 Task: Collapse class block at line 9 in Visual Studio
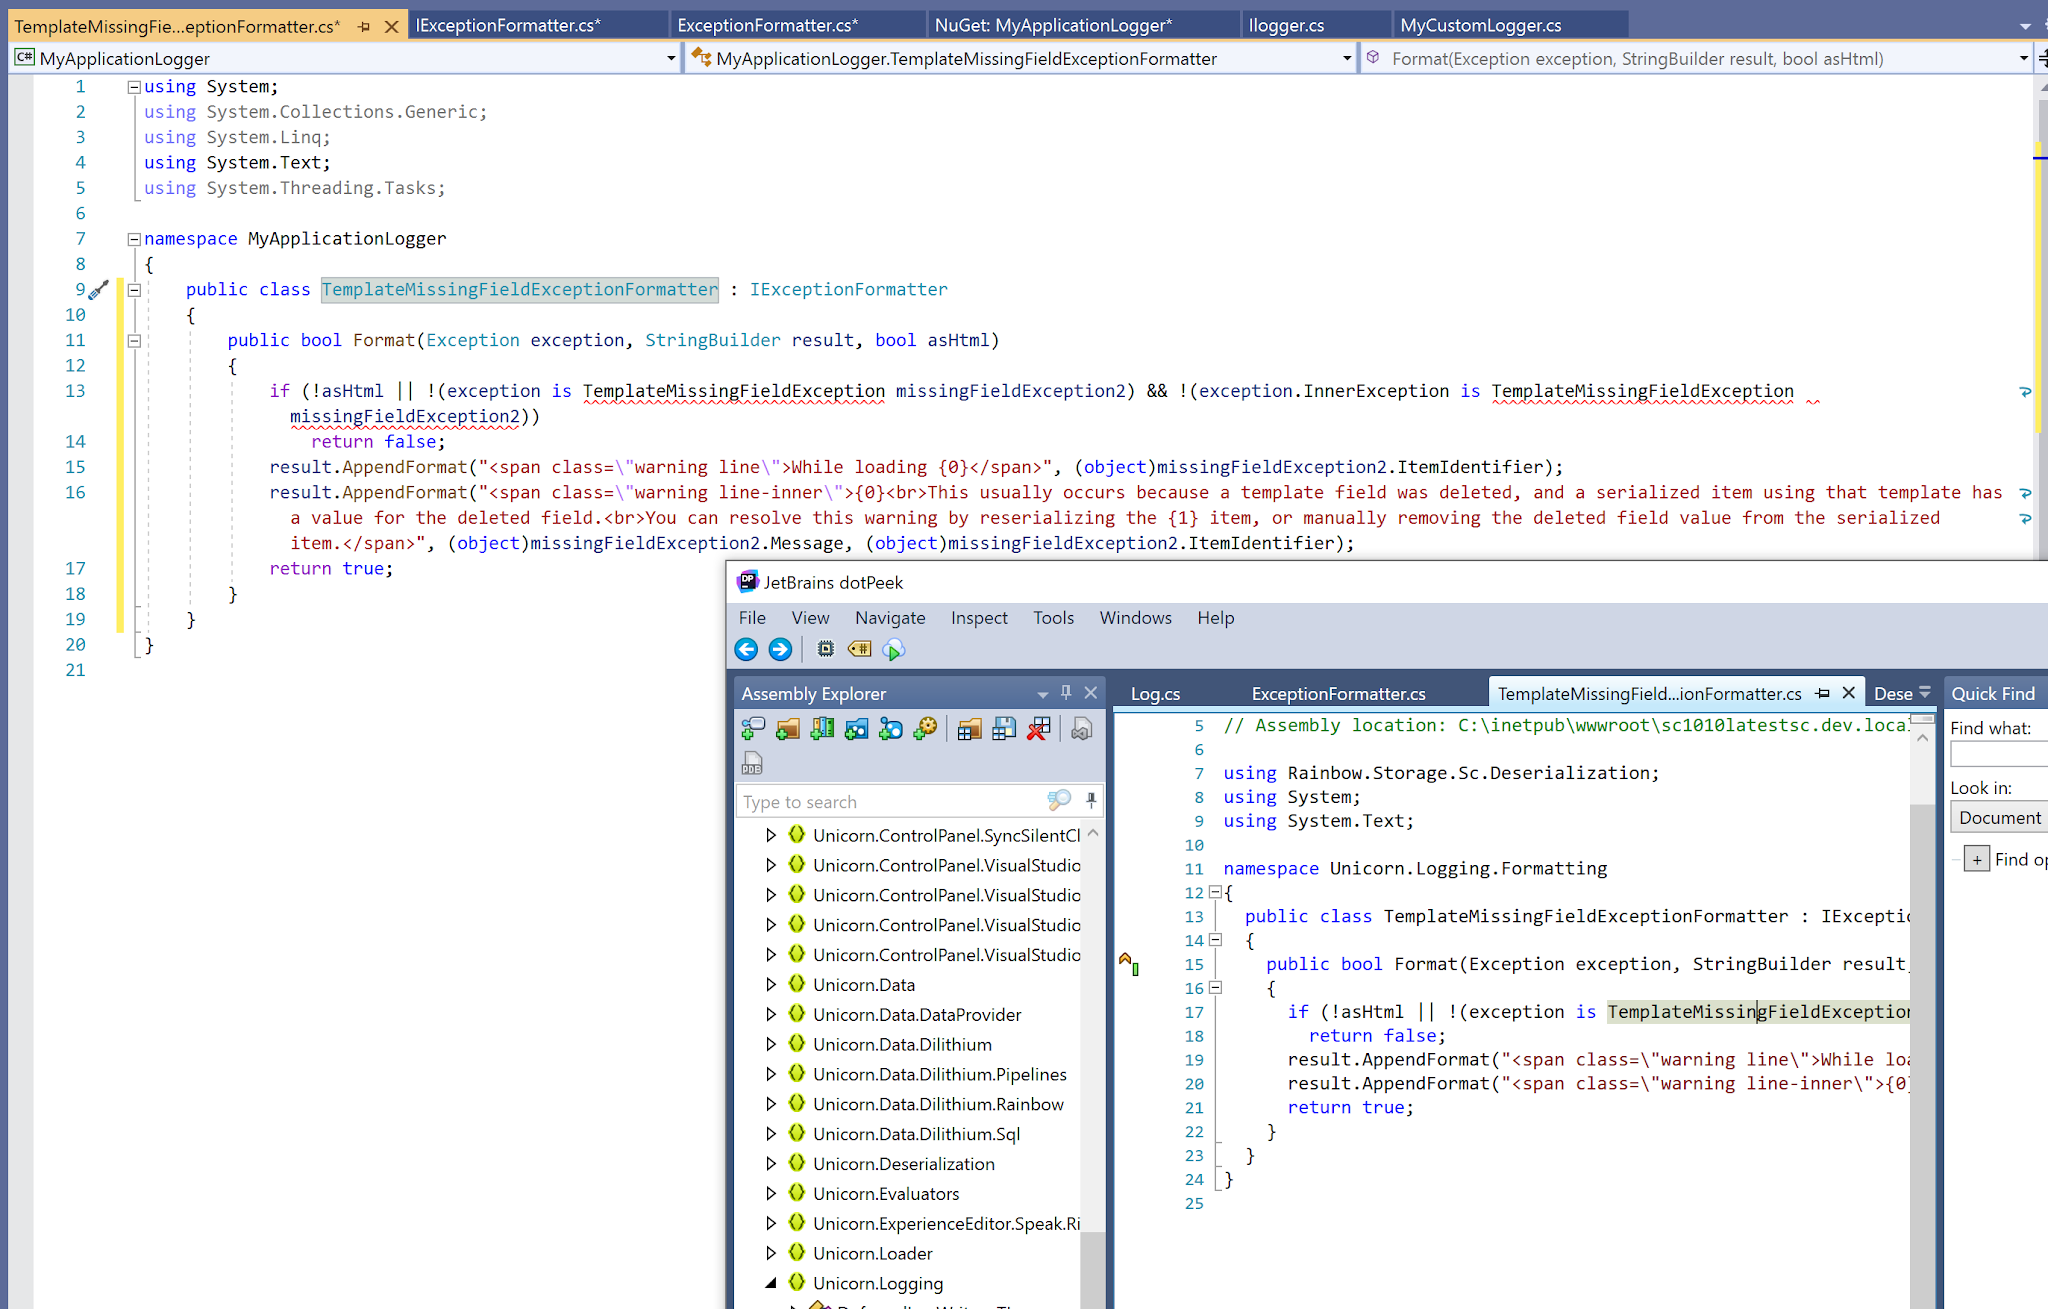134,290
